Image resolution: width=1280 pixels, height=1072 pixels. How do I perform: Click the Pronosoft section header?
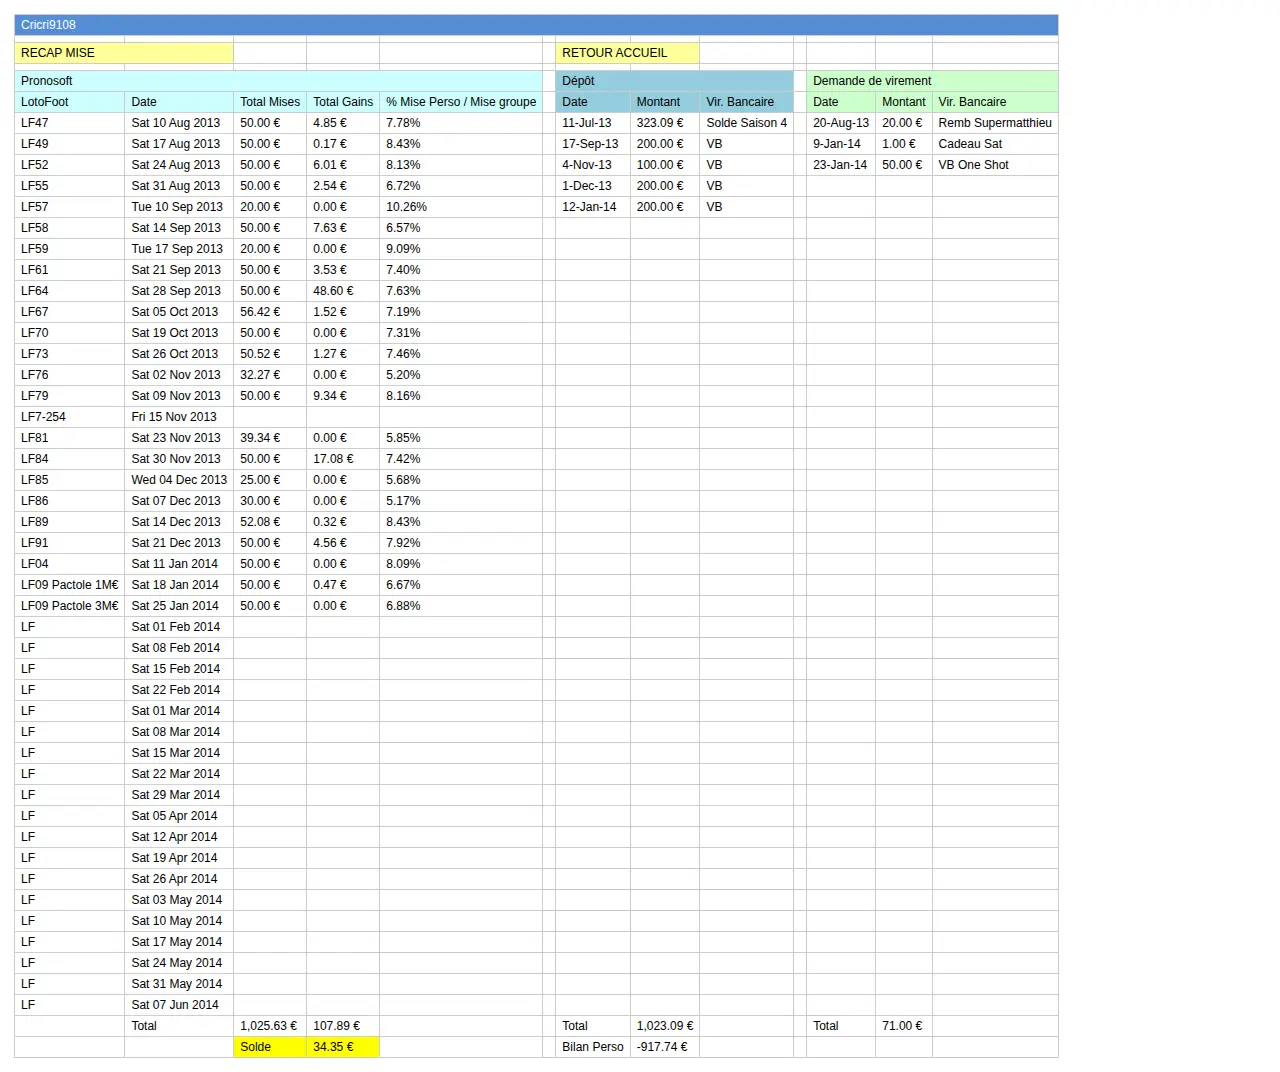278,81
